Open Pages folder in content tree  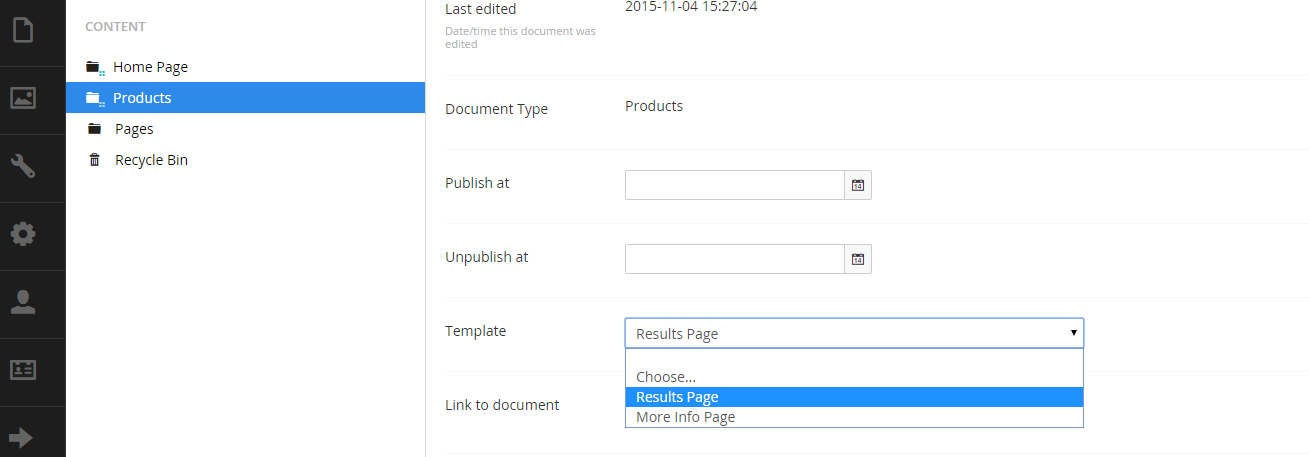pos(134,129)
